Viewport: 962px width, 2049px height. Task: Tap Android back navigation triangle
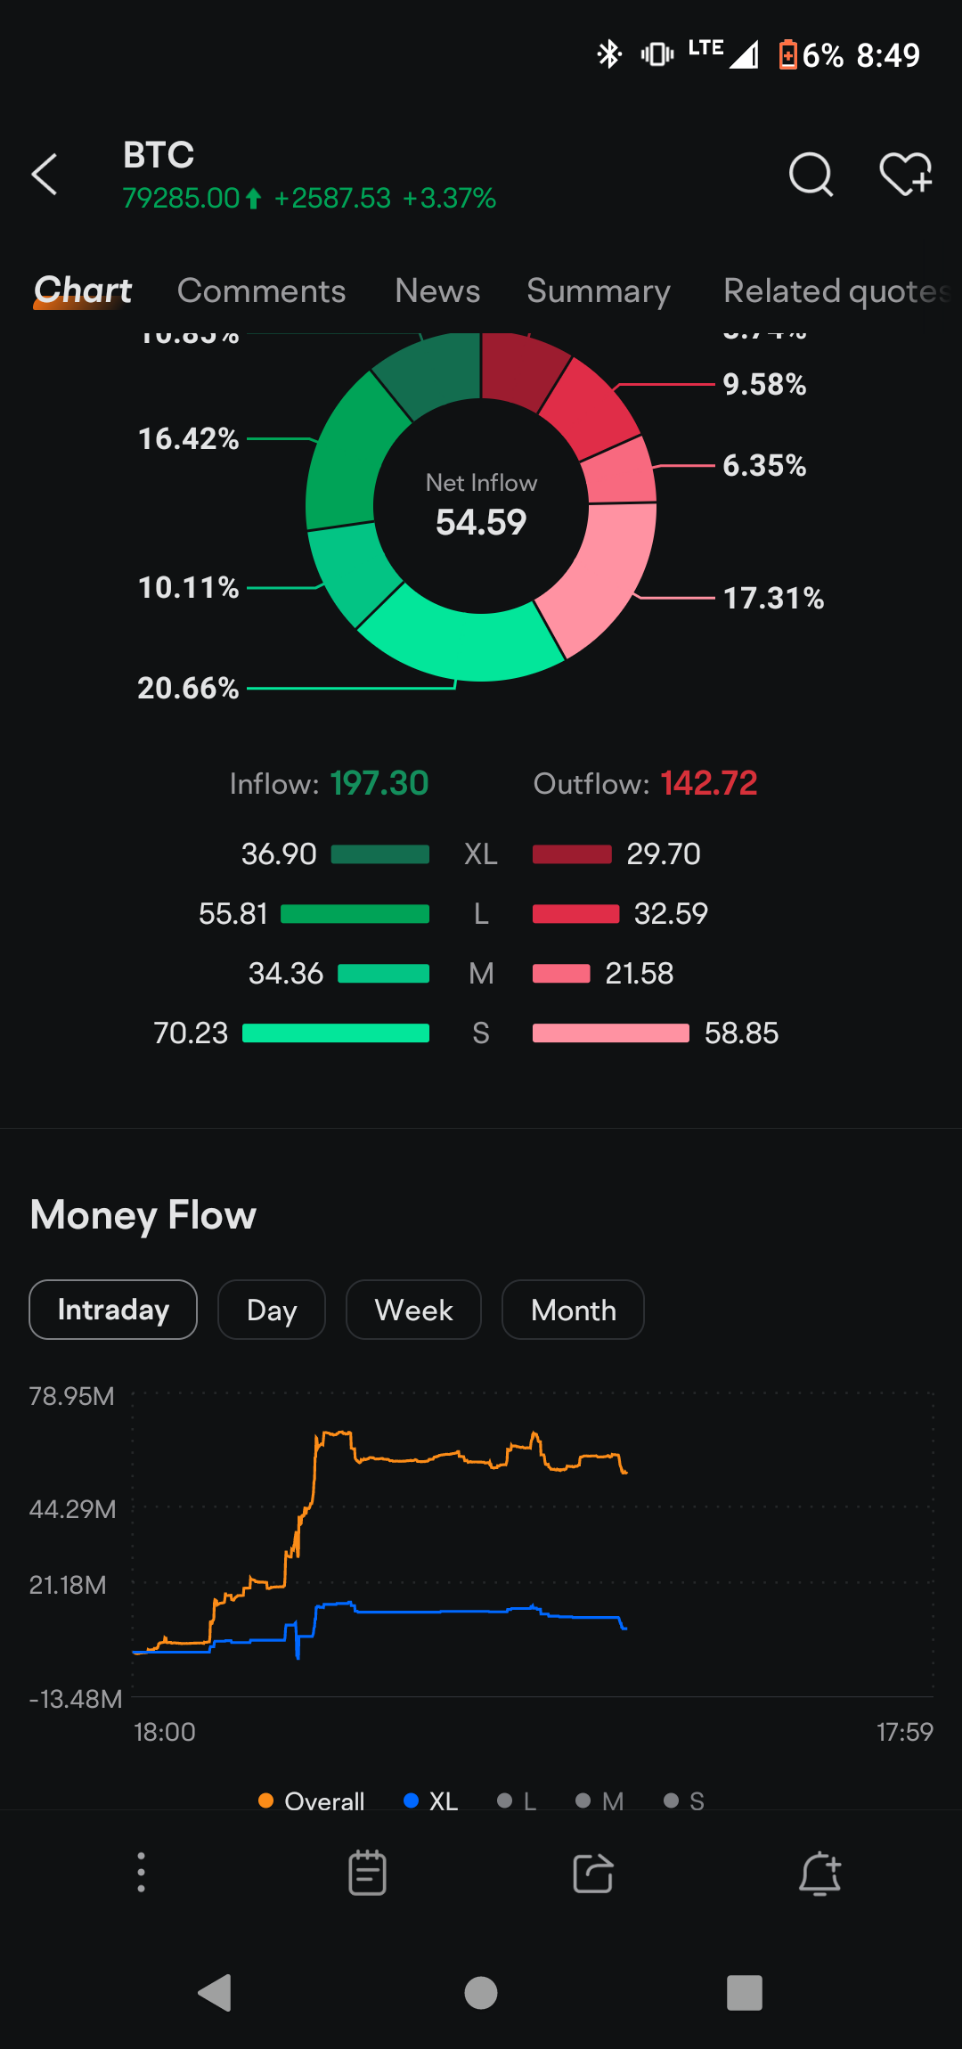coord(215,1992)
